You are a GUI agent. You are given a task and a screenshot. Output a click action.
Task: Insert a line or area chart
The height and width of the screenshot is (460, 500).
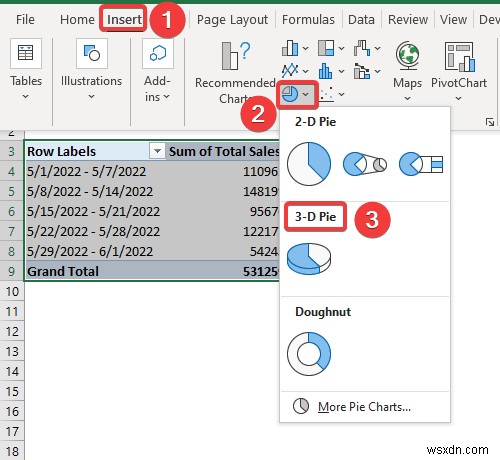290,71
